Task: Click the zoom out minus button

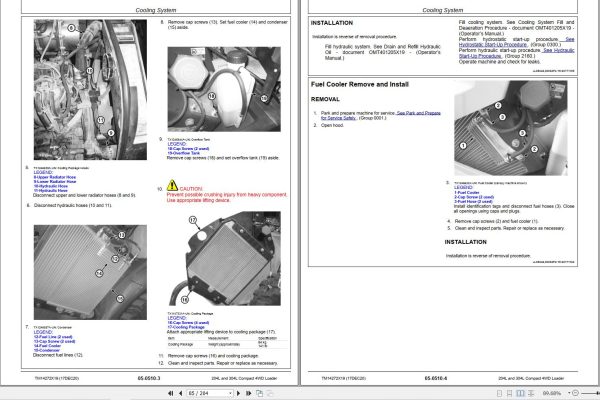Action: pyautogui.click(x=575, y=393)
